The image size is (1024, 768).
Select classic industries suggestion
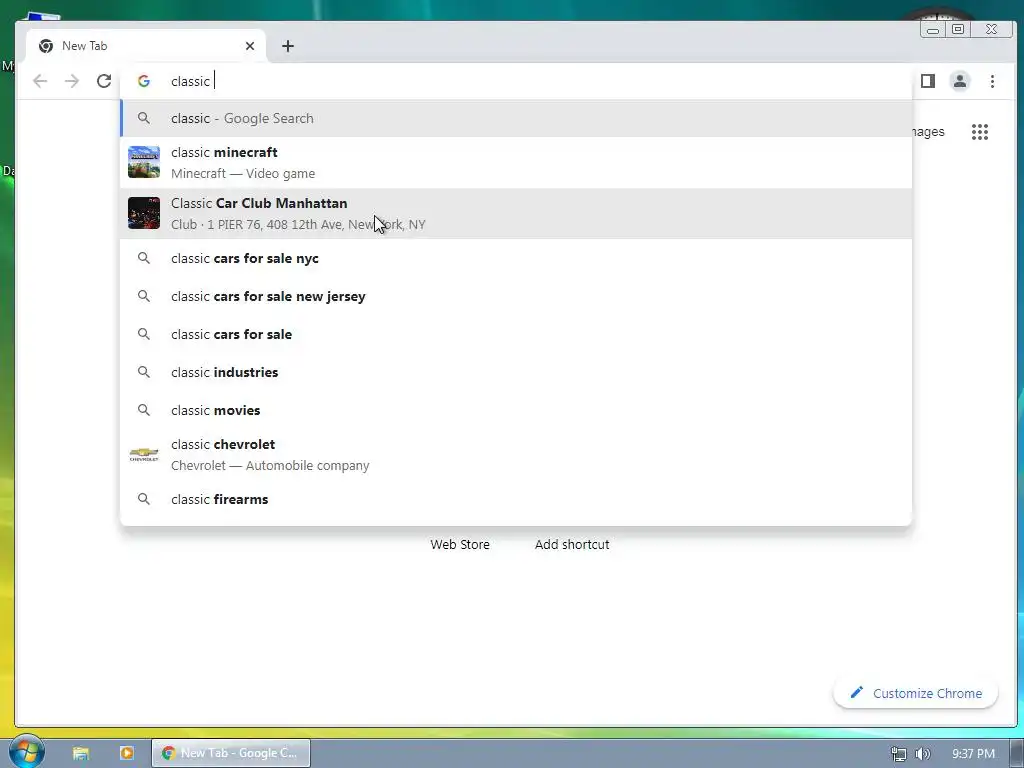516,372
